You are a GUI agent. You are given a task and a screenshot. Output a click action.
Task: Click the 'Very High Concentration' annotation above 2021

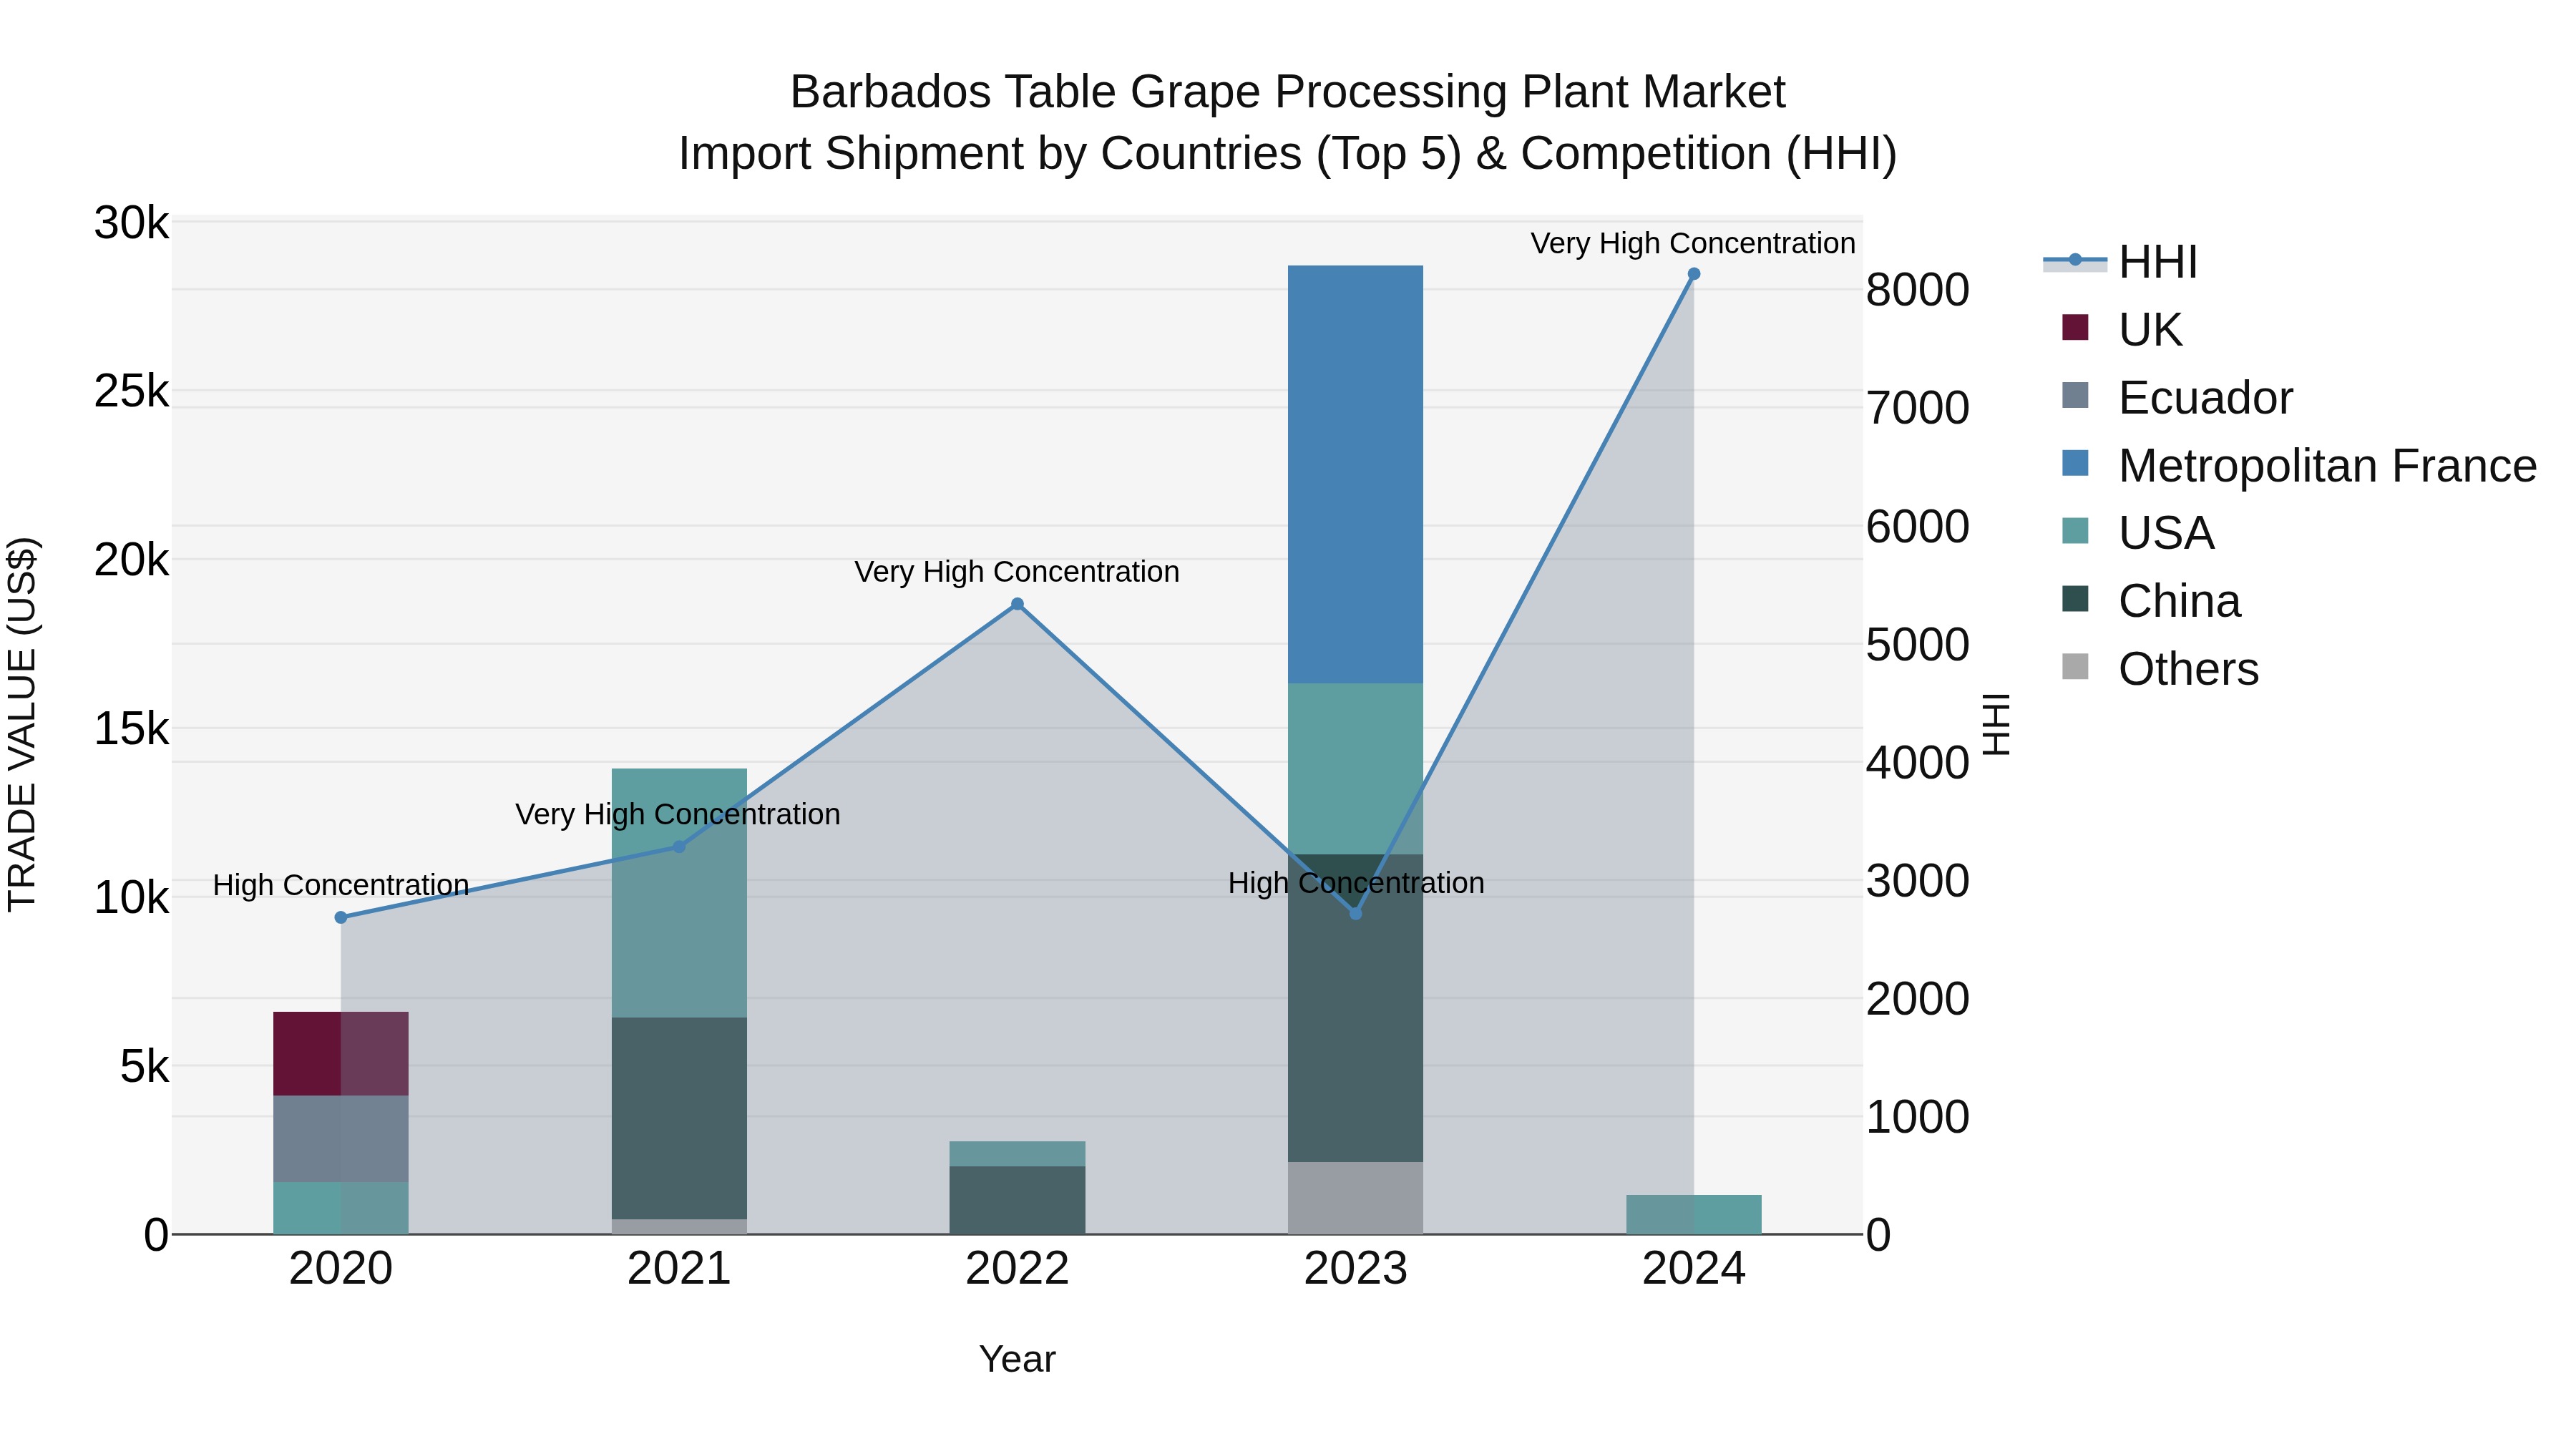(x=678, y=814)
